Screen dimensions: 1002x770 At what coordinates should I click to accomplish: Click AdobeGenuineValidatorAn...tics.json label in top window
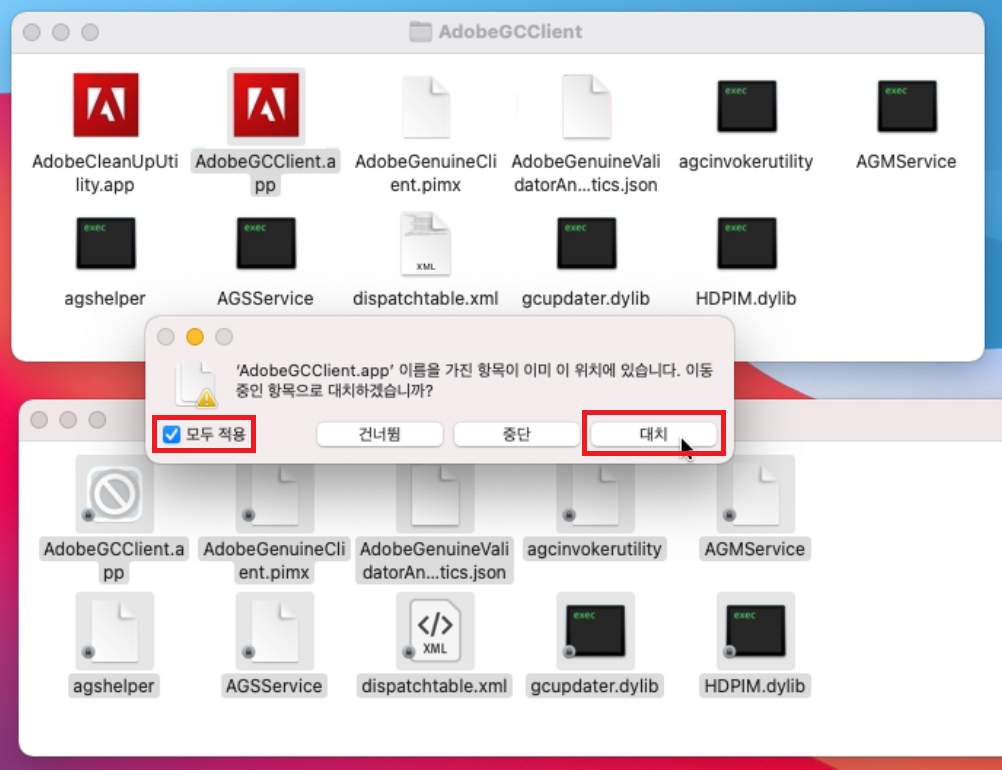587,173
